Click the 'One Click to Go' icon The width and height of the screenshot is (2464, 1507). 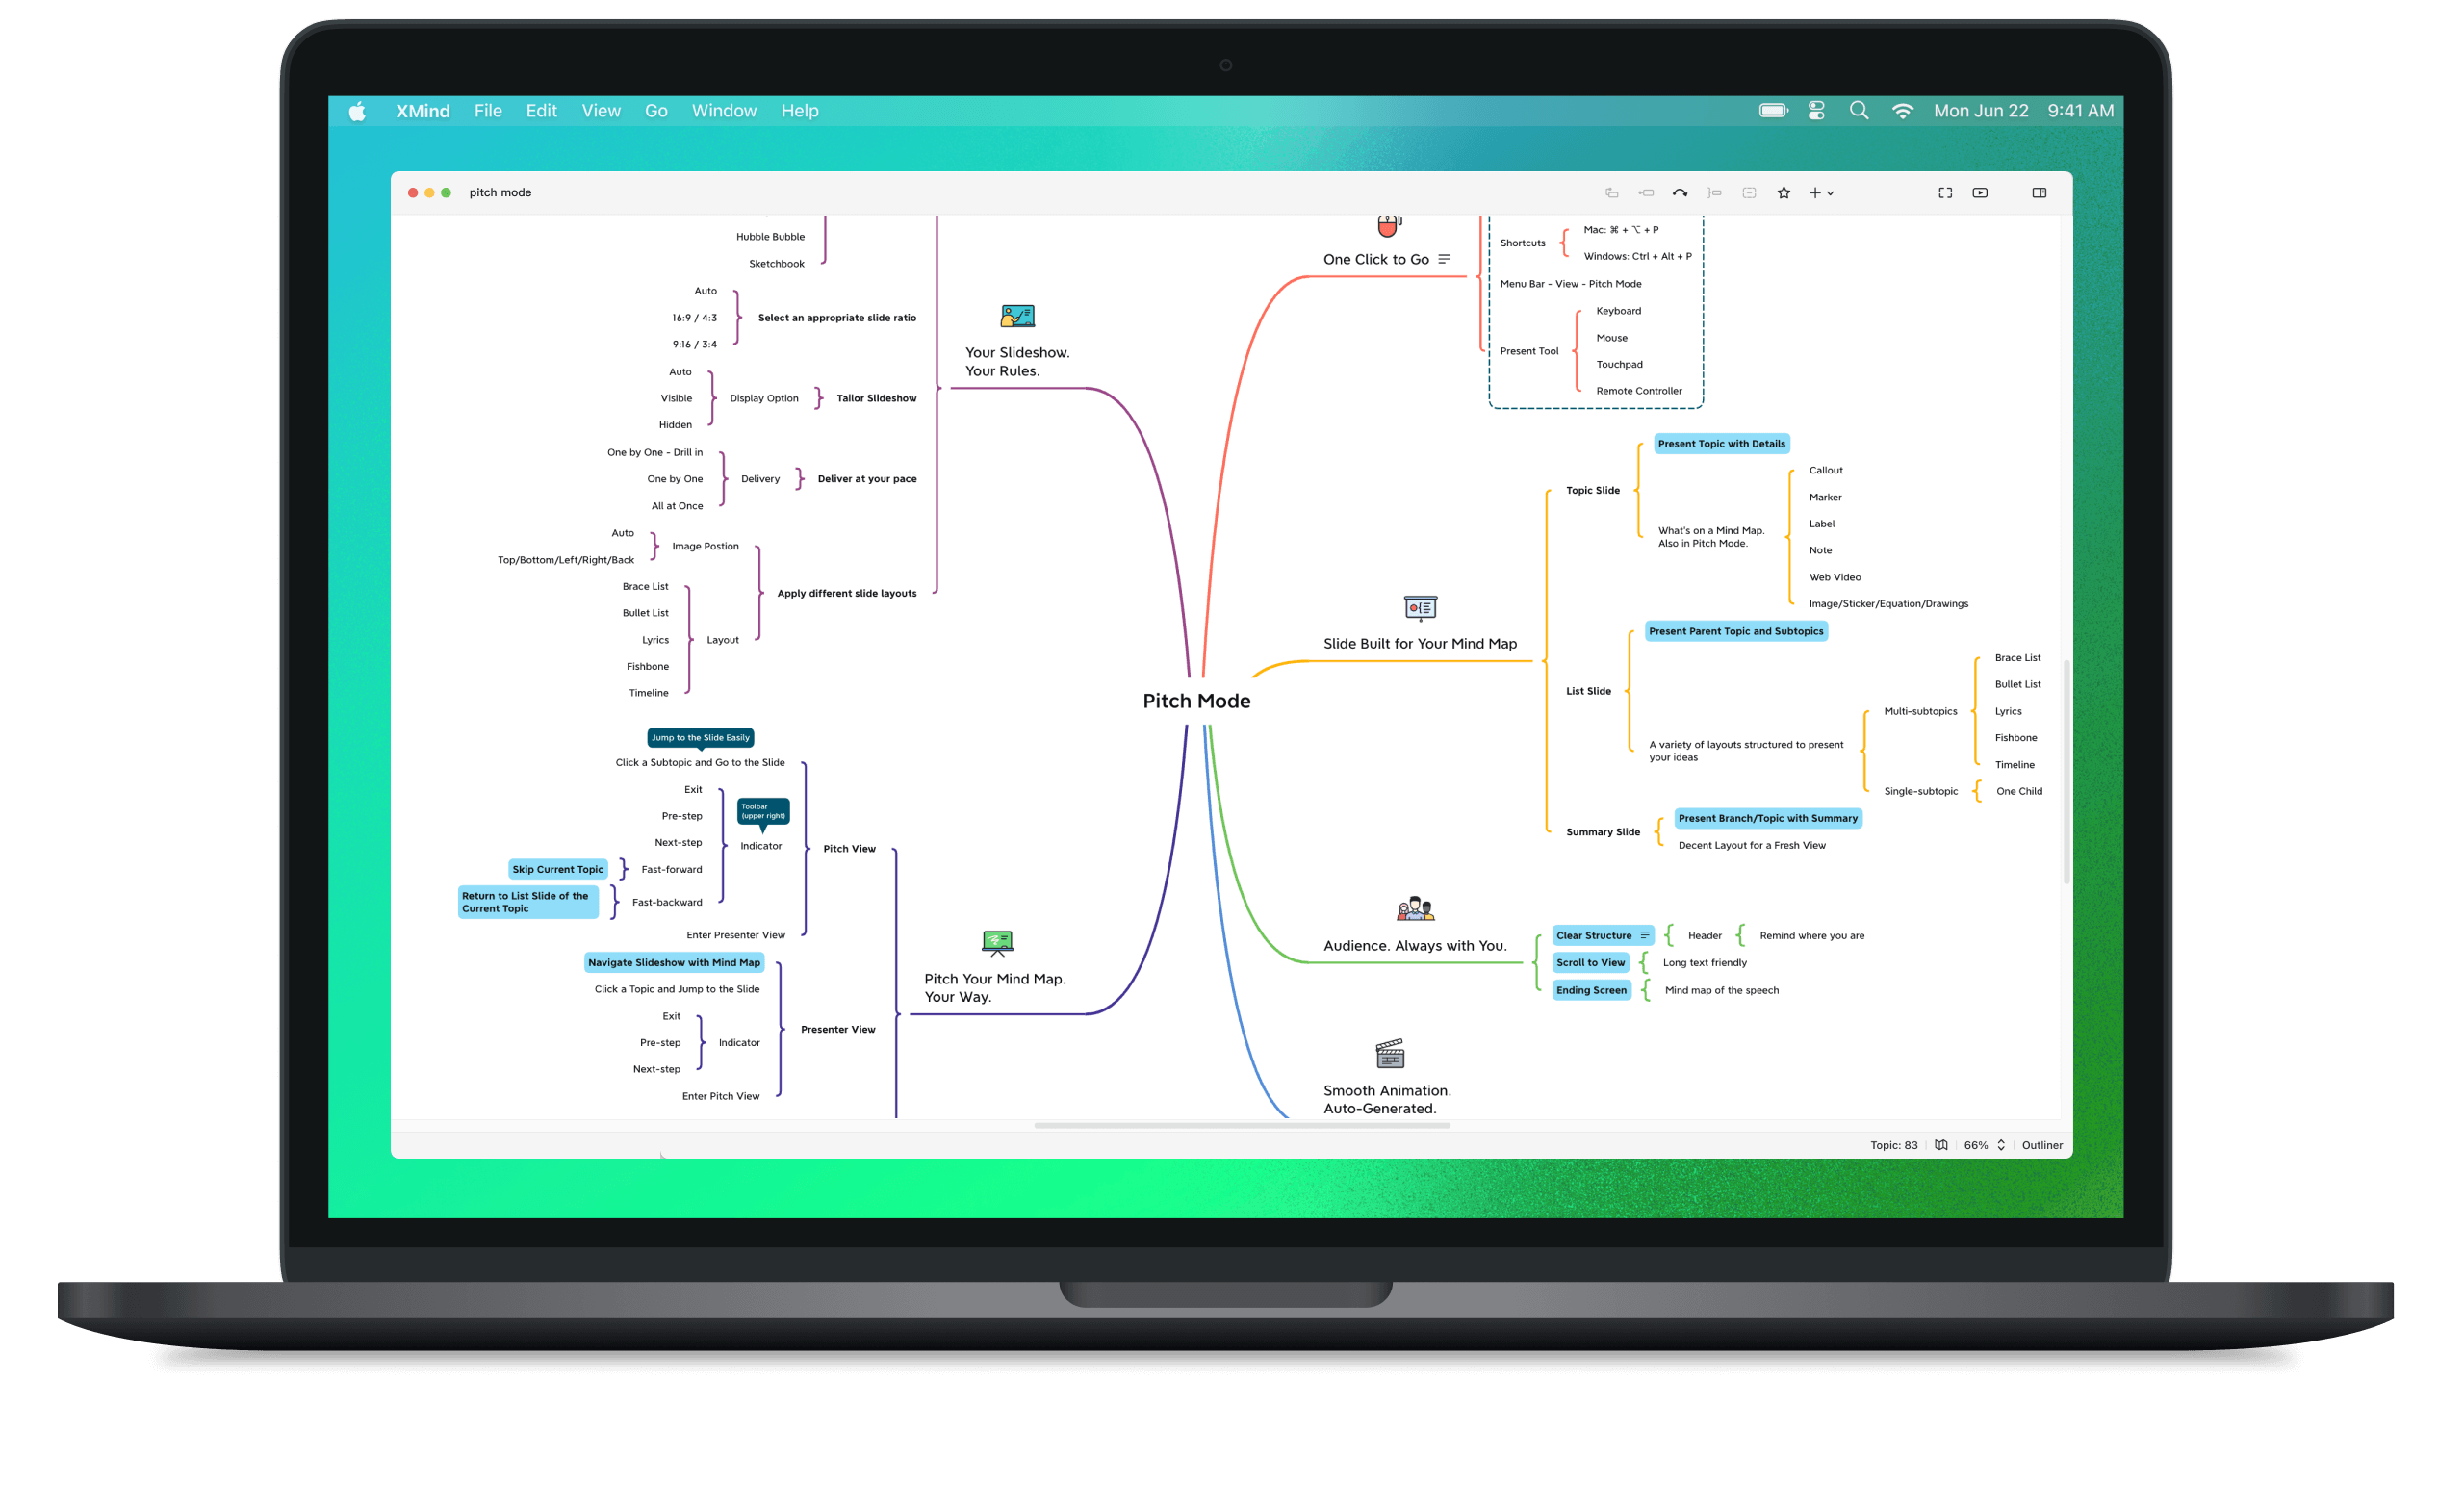point(1387,223)
